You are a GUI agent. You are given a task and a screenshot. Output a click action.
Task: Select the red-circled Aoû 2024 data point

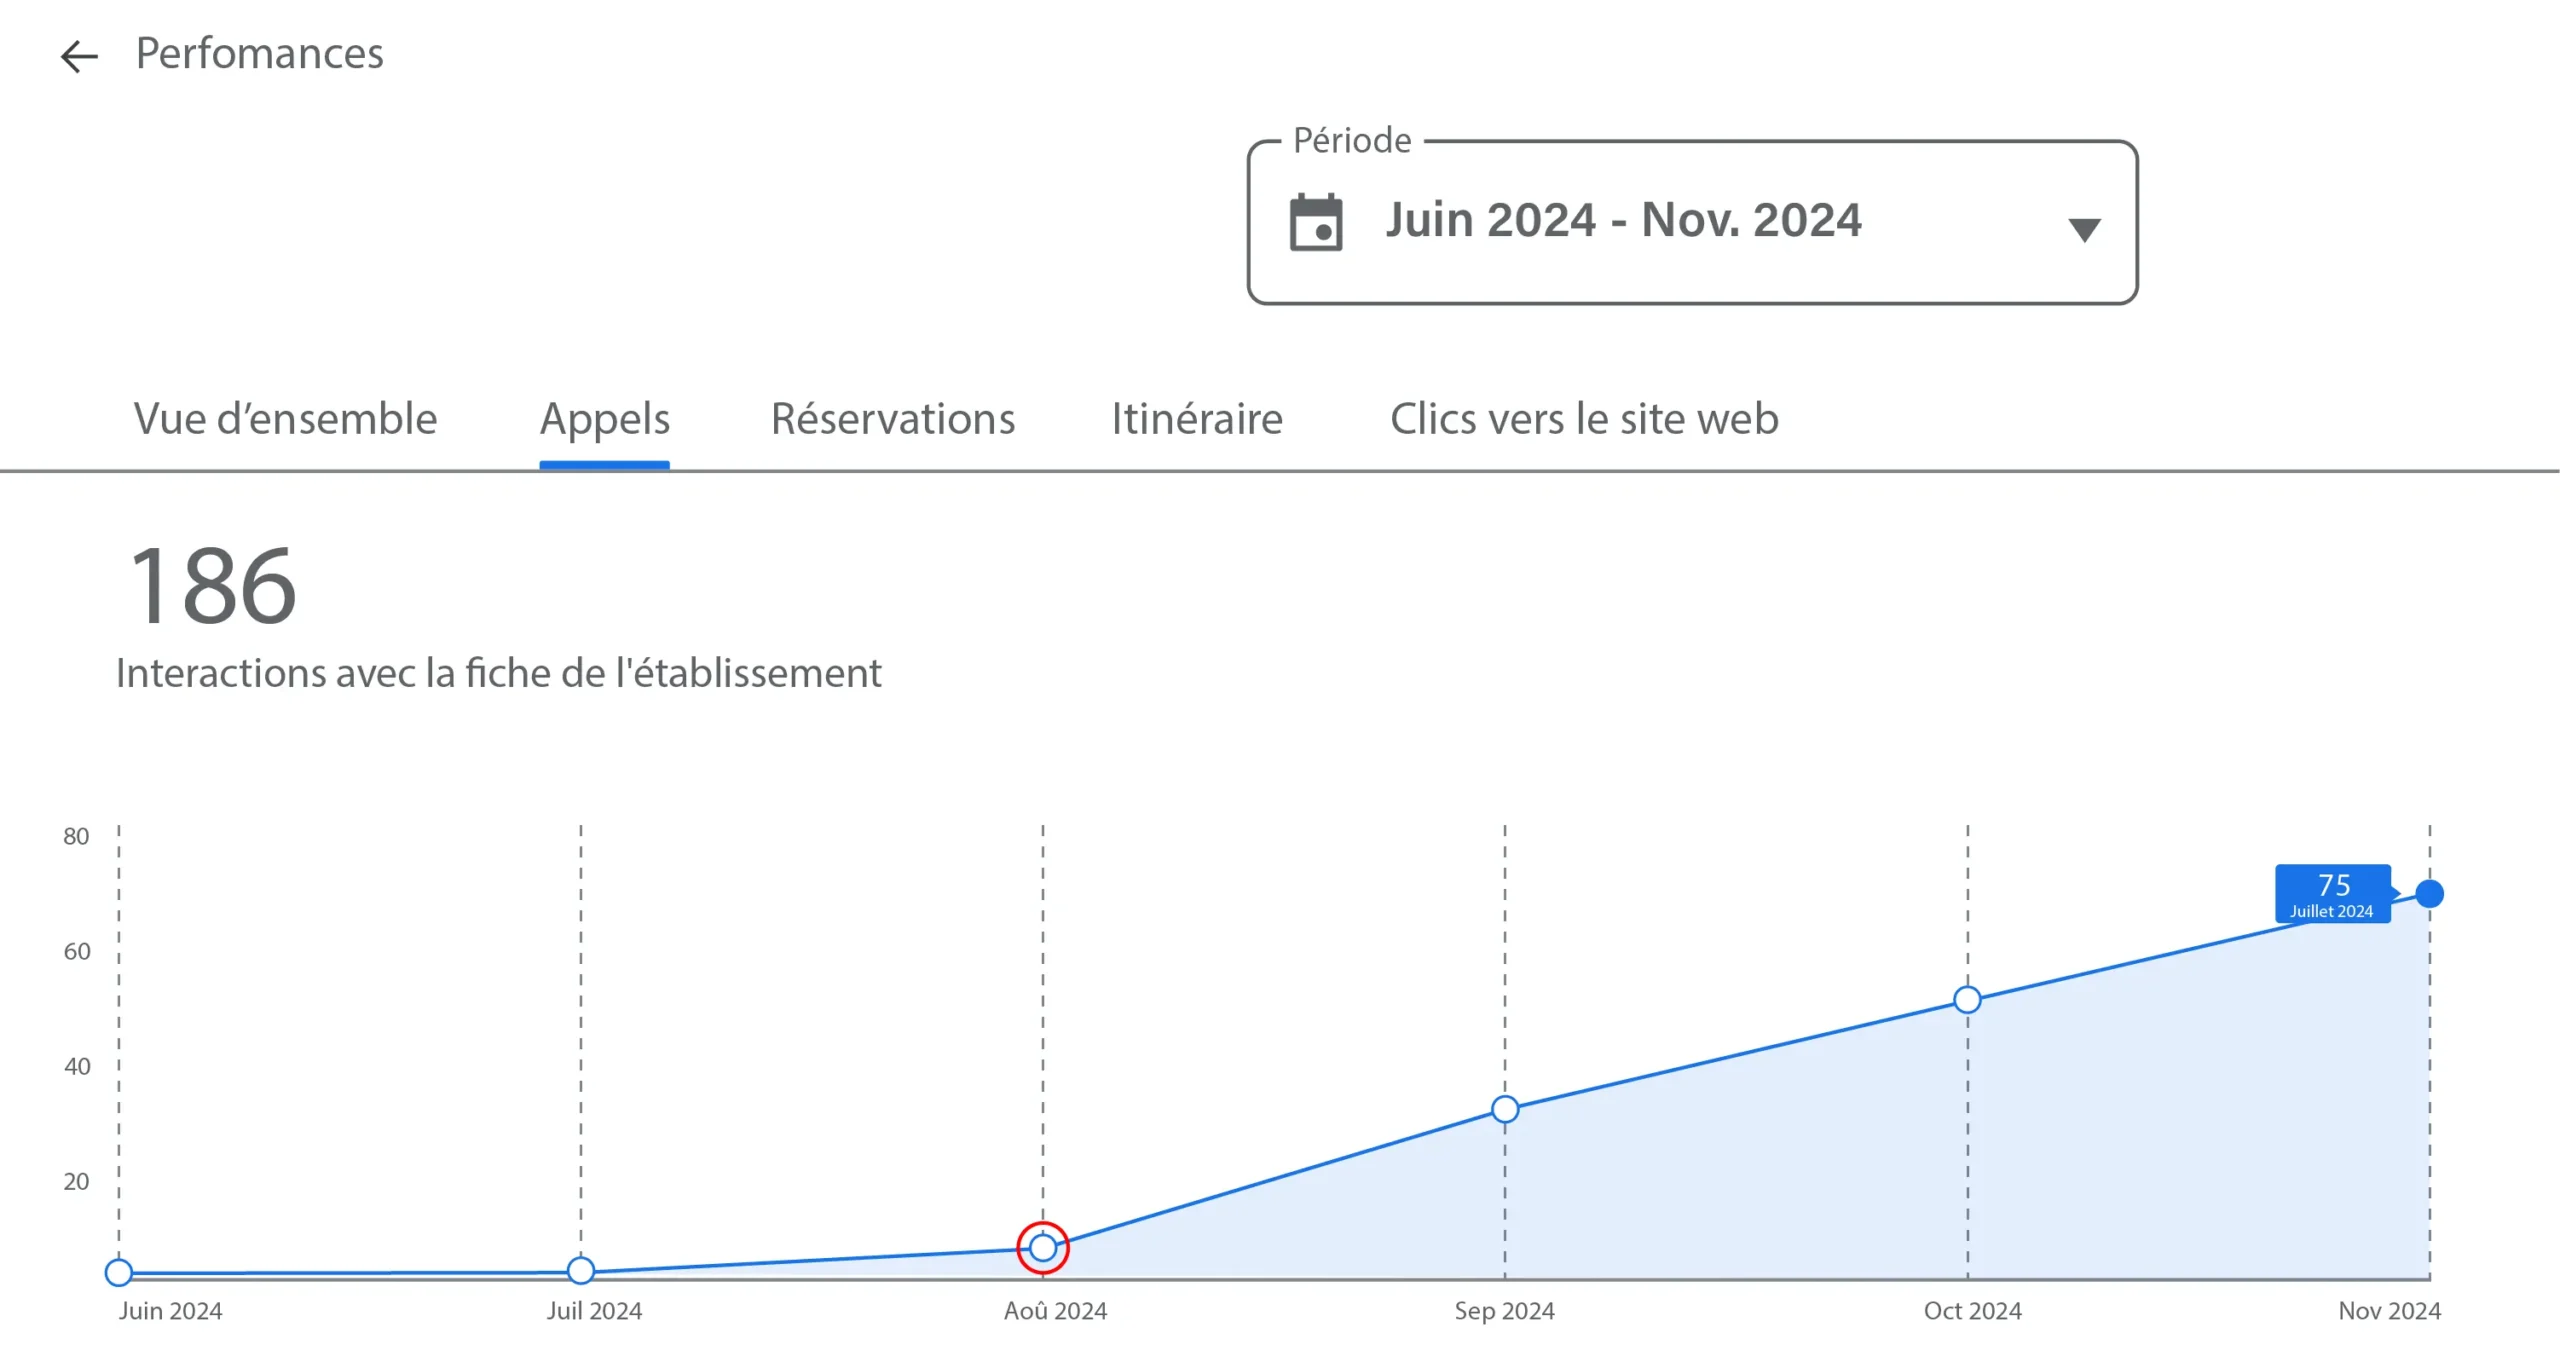pyautogui.click(x=1043, y=1247)
